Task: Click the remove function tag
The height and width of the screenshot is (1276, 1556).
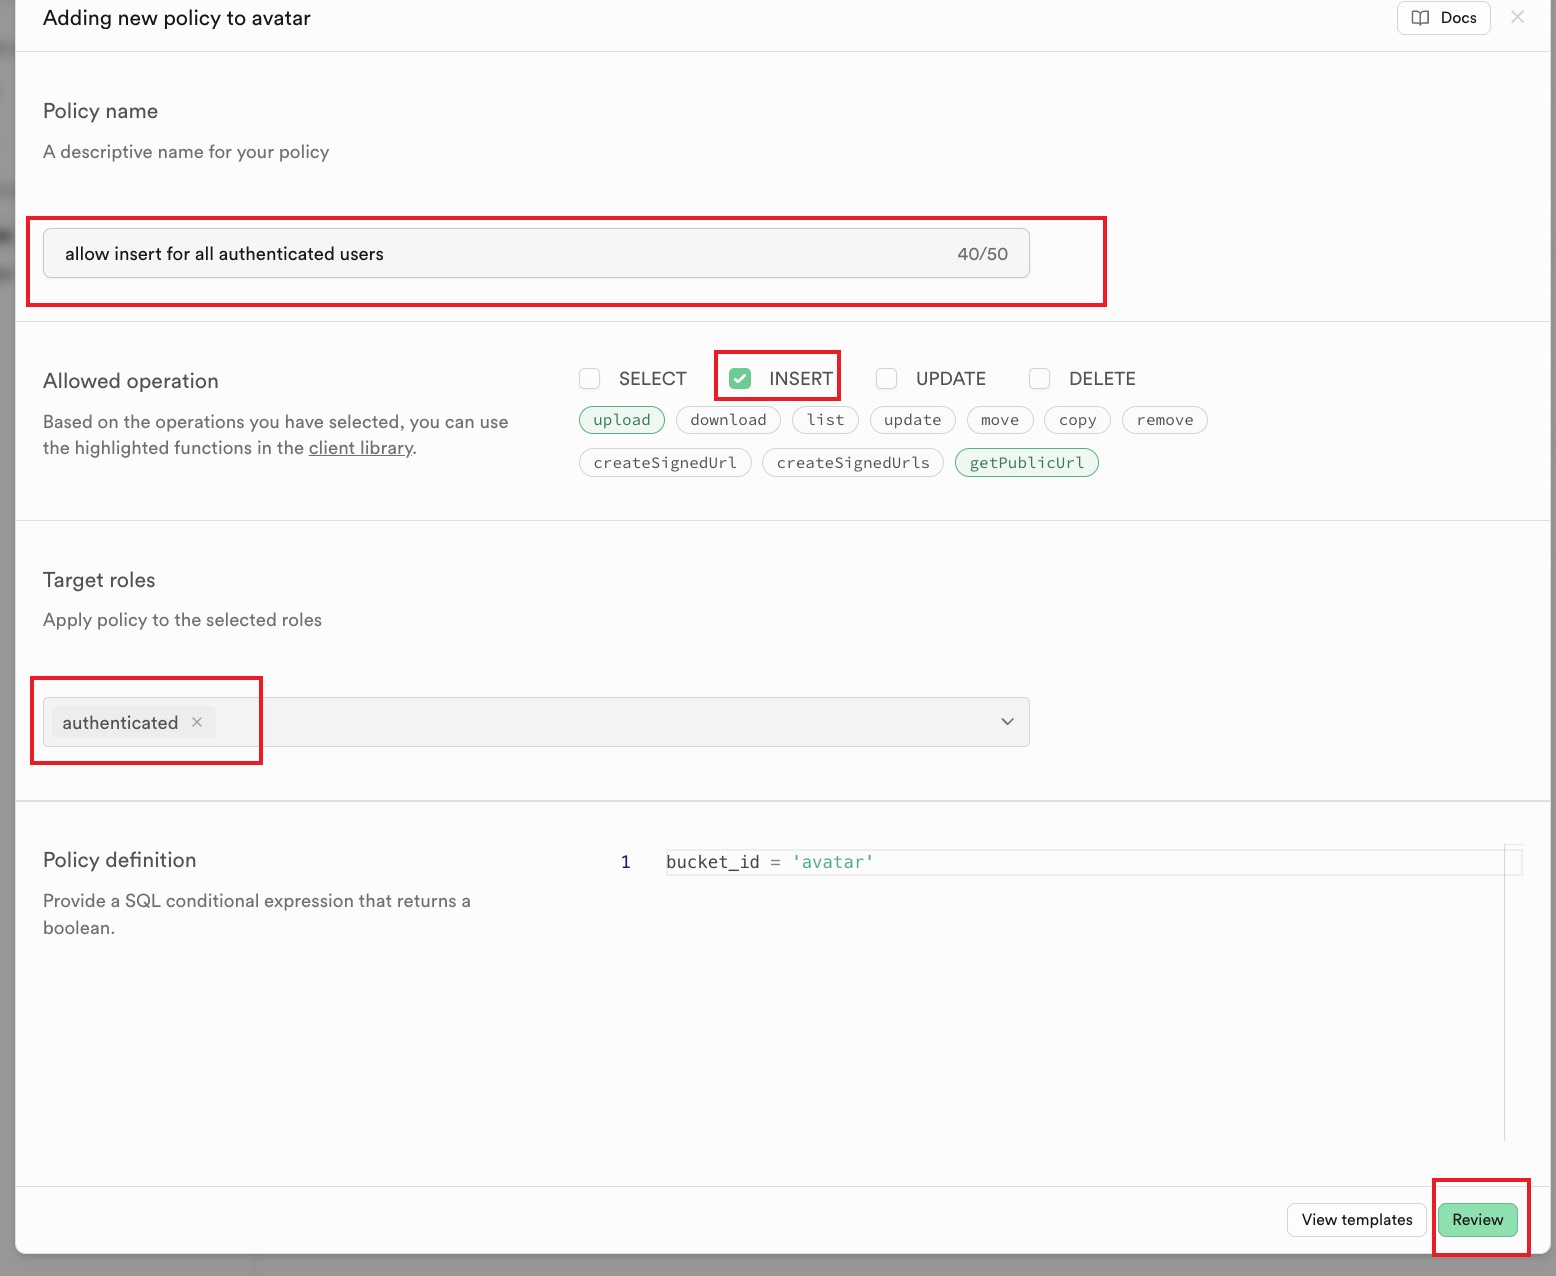Action: pos(1164,420)
